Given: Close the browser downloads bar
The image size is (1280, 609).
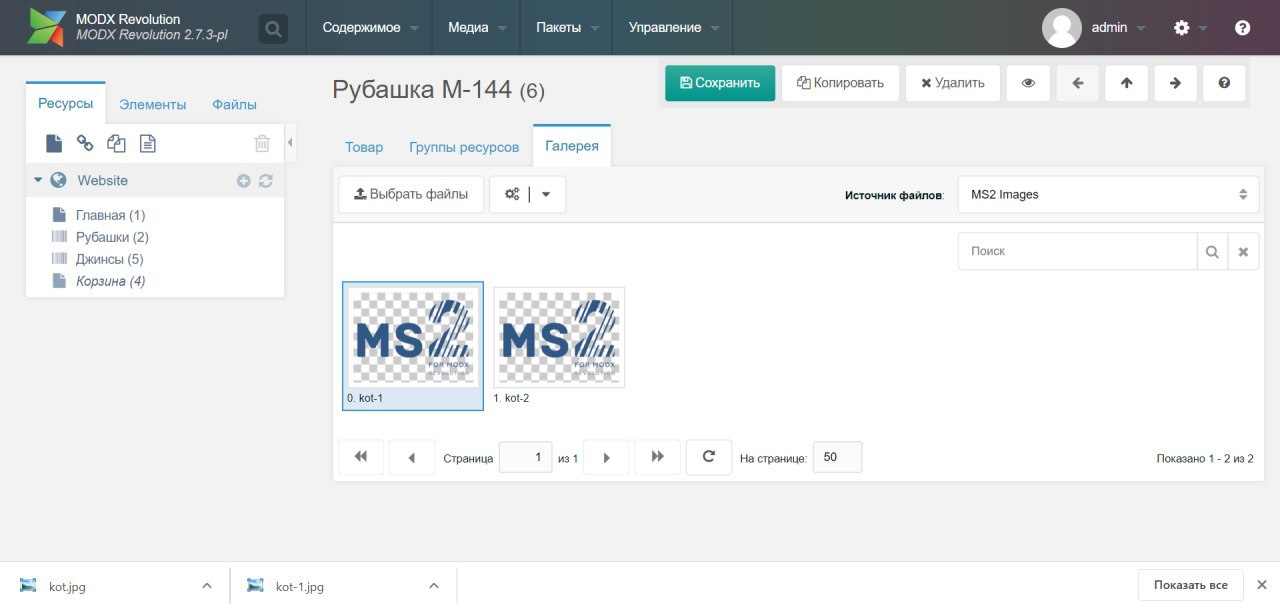Looking at the screenshot, I should (1262, 585).
